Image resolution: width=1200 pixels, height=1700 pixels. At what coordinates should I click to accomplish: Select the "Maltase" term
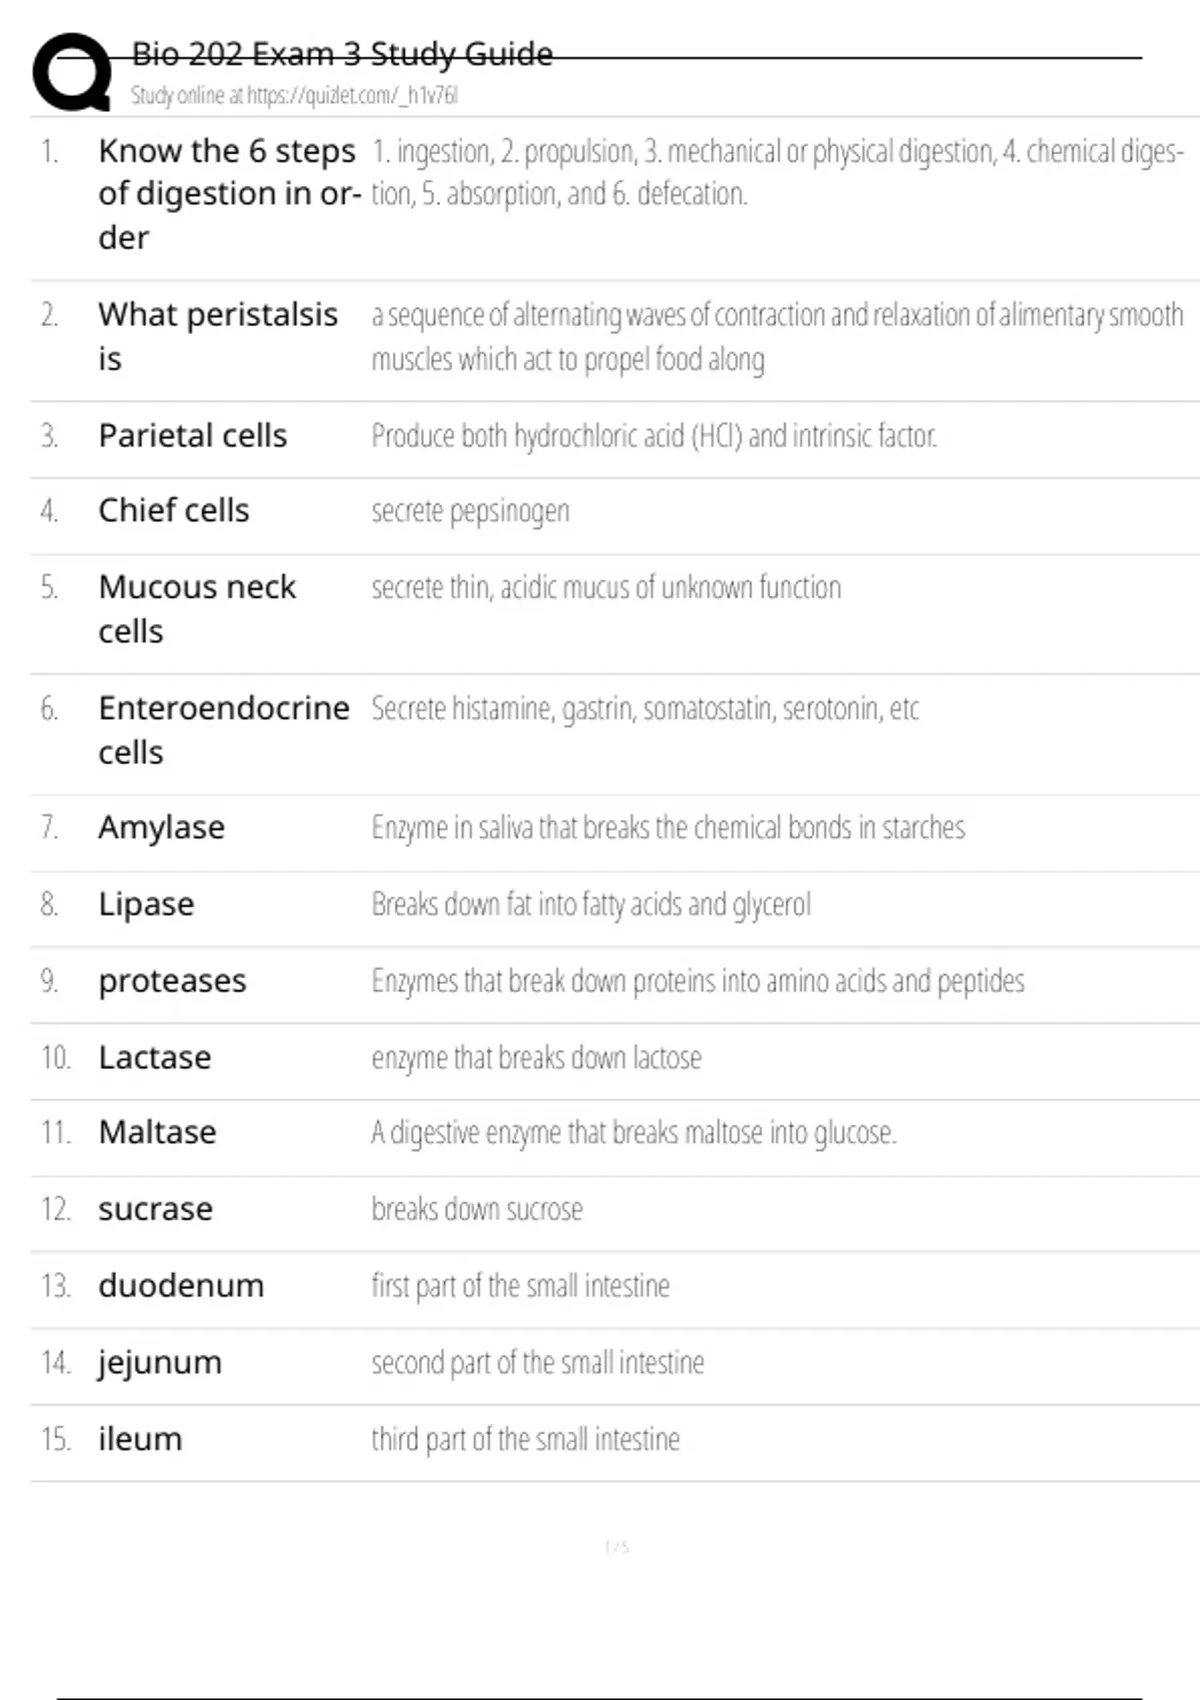tap(157, 1133)
